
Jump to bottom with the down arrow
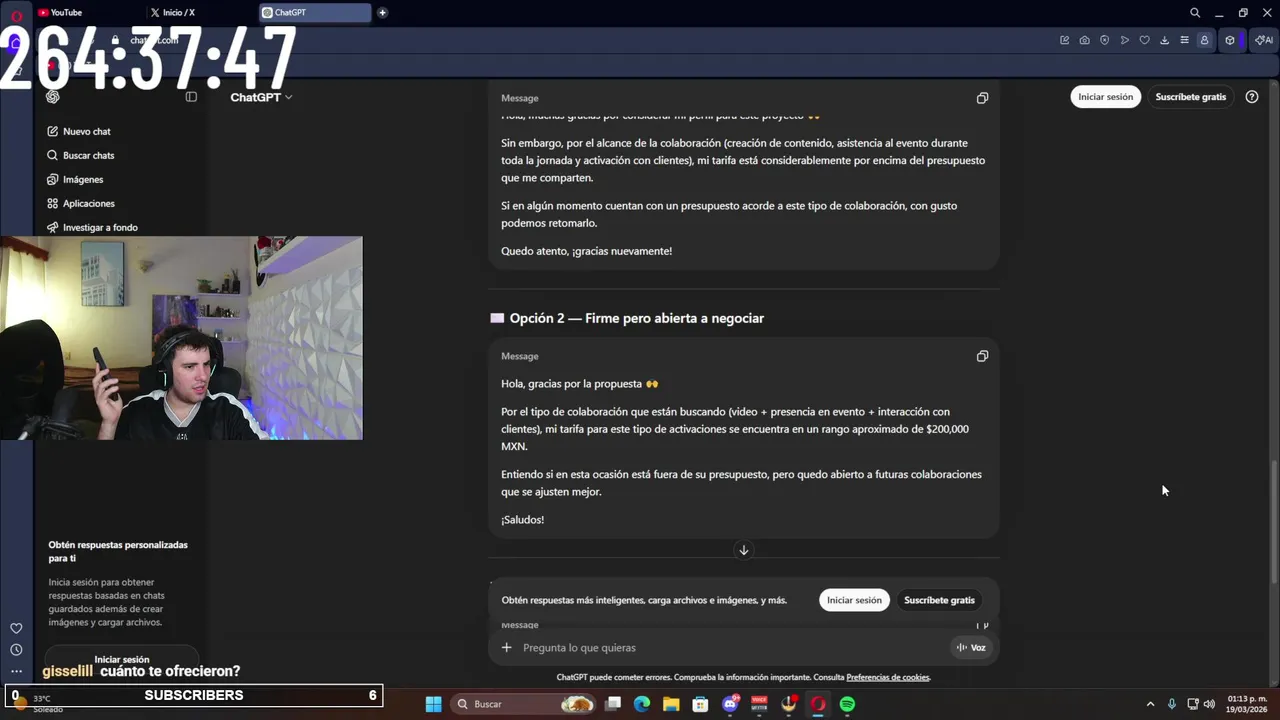point(743,550)
